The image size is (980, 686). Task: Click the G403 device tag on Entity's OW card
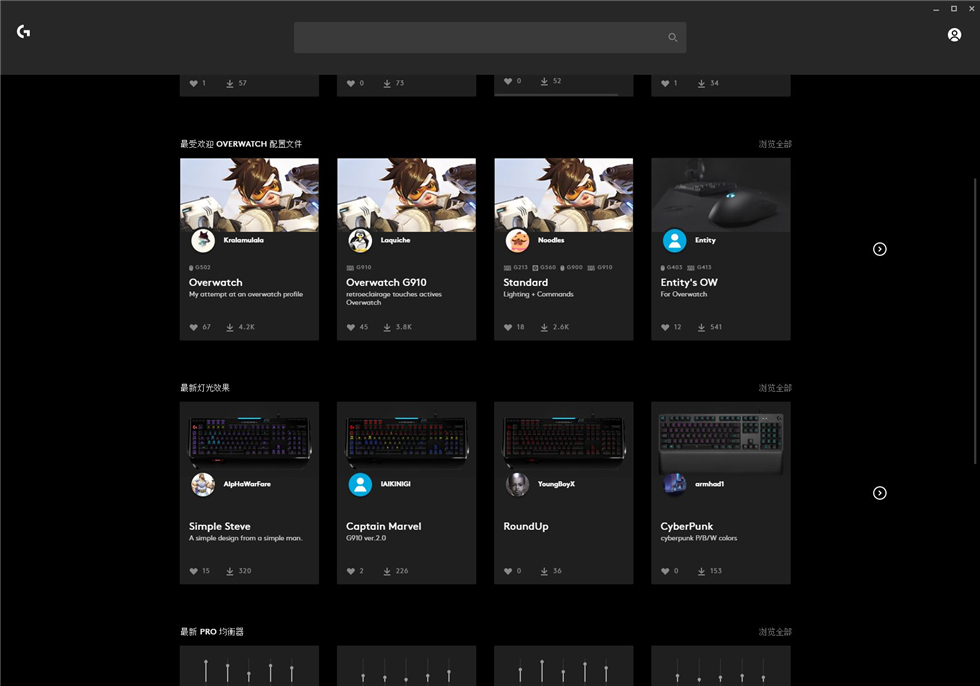pos(672,267)
